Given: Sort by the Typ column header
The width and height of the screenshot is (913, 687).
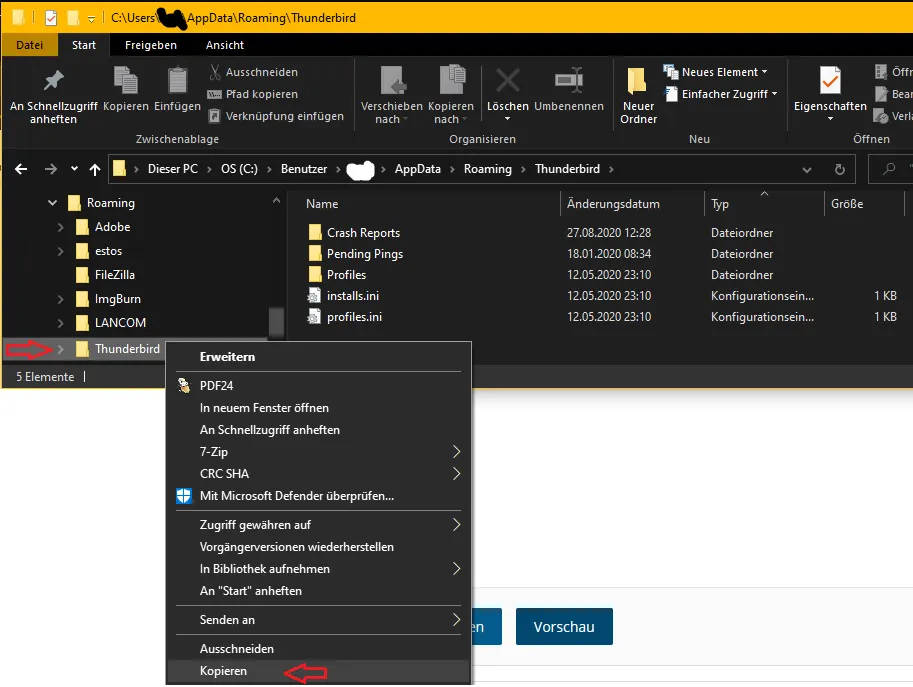Looking at the screenshot, I should 720,204.
